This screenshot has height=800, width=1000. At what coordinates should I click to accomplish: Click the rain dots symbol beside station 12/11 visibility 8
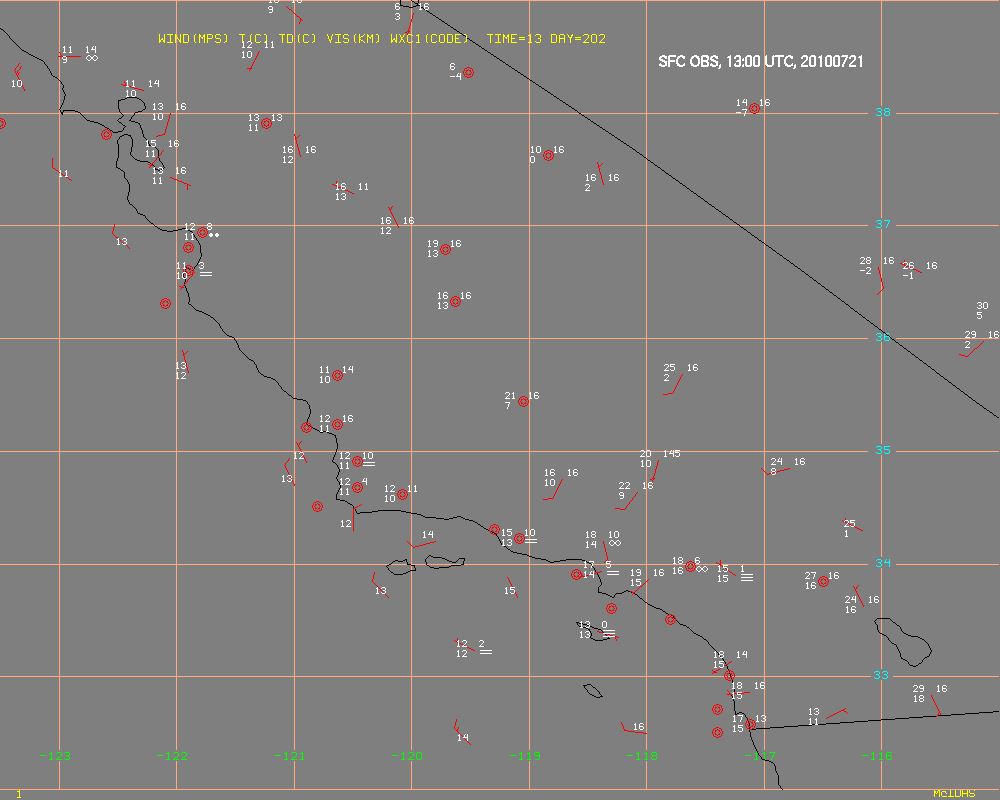point(214,235)
